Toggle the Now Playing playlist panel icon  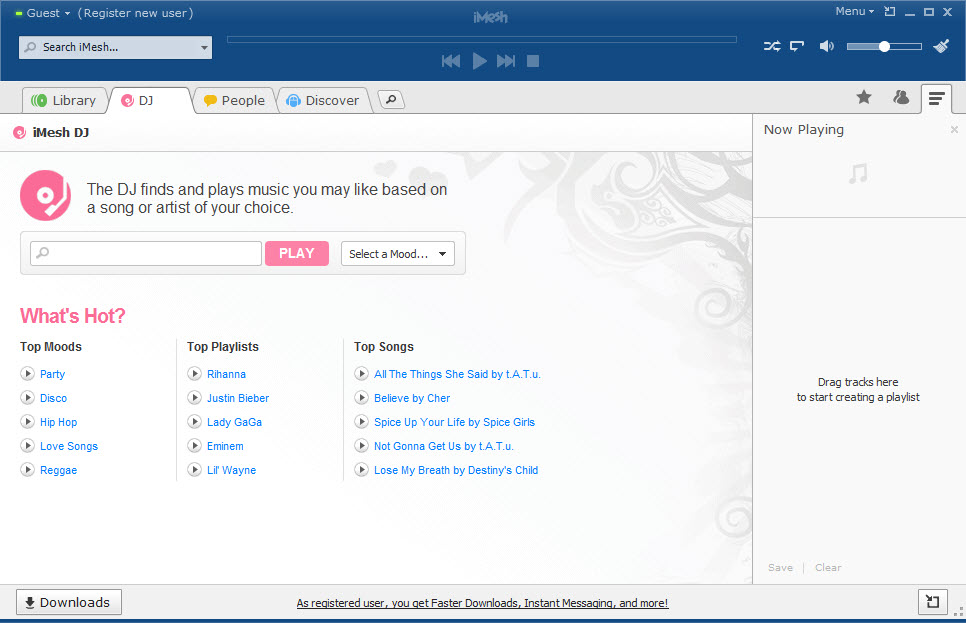pyautogui.click(x=936, y=99)
